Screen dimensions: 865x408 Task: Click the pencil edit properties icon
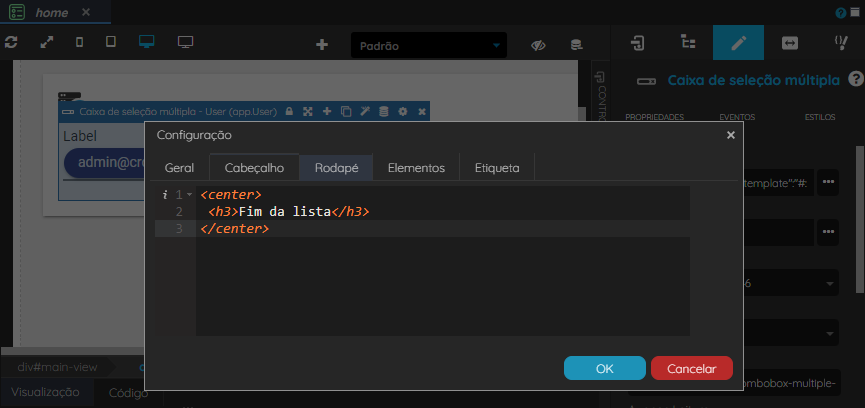coord(738,42)
